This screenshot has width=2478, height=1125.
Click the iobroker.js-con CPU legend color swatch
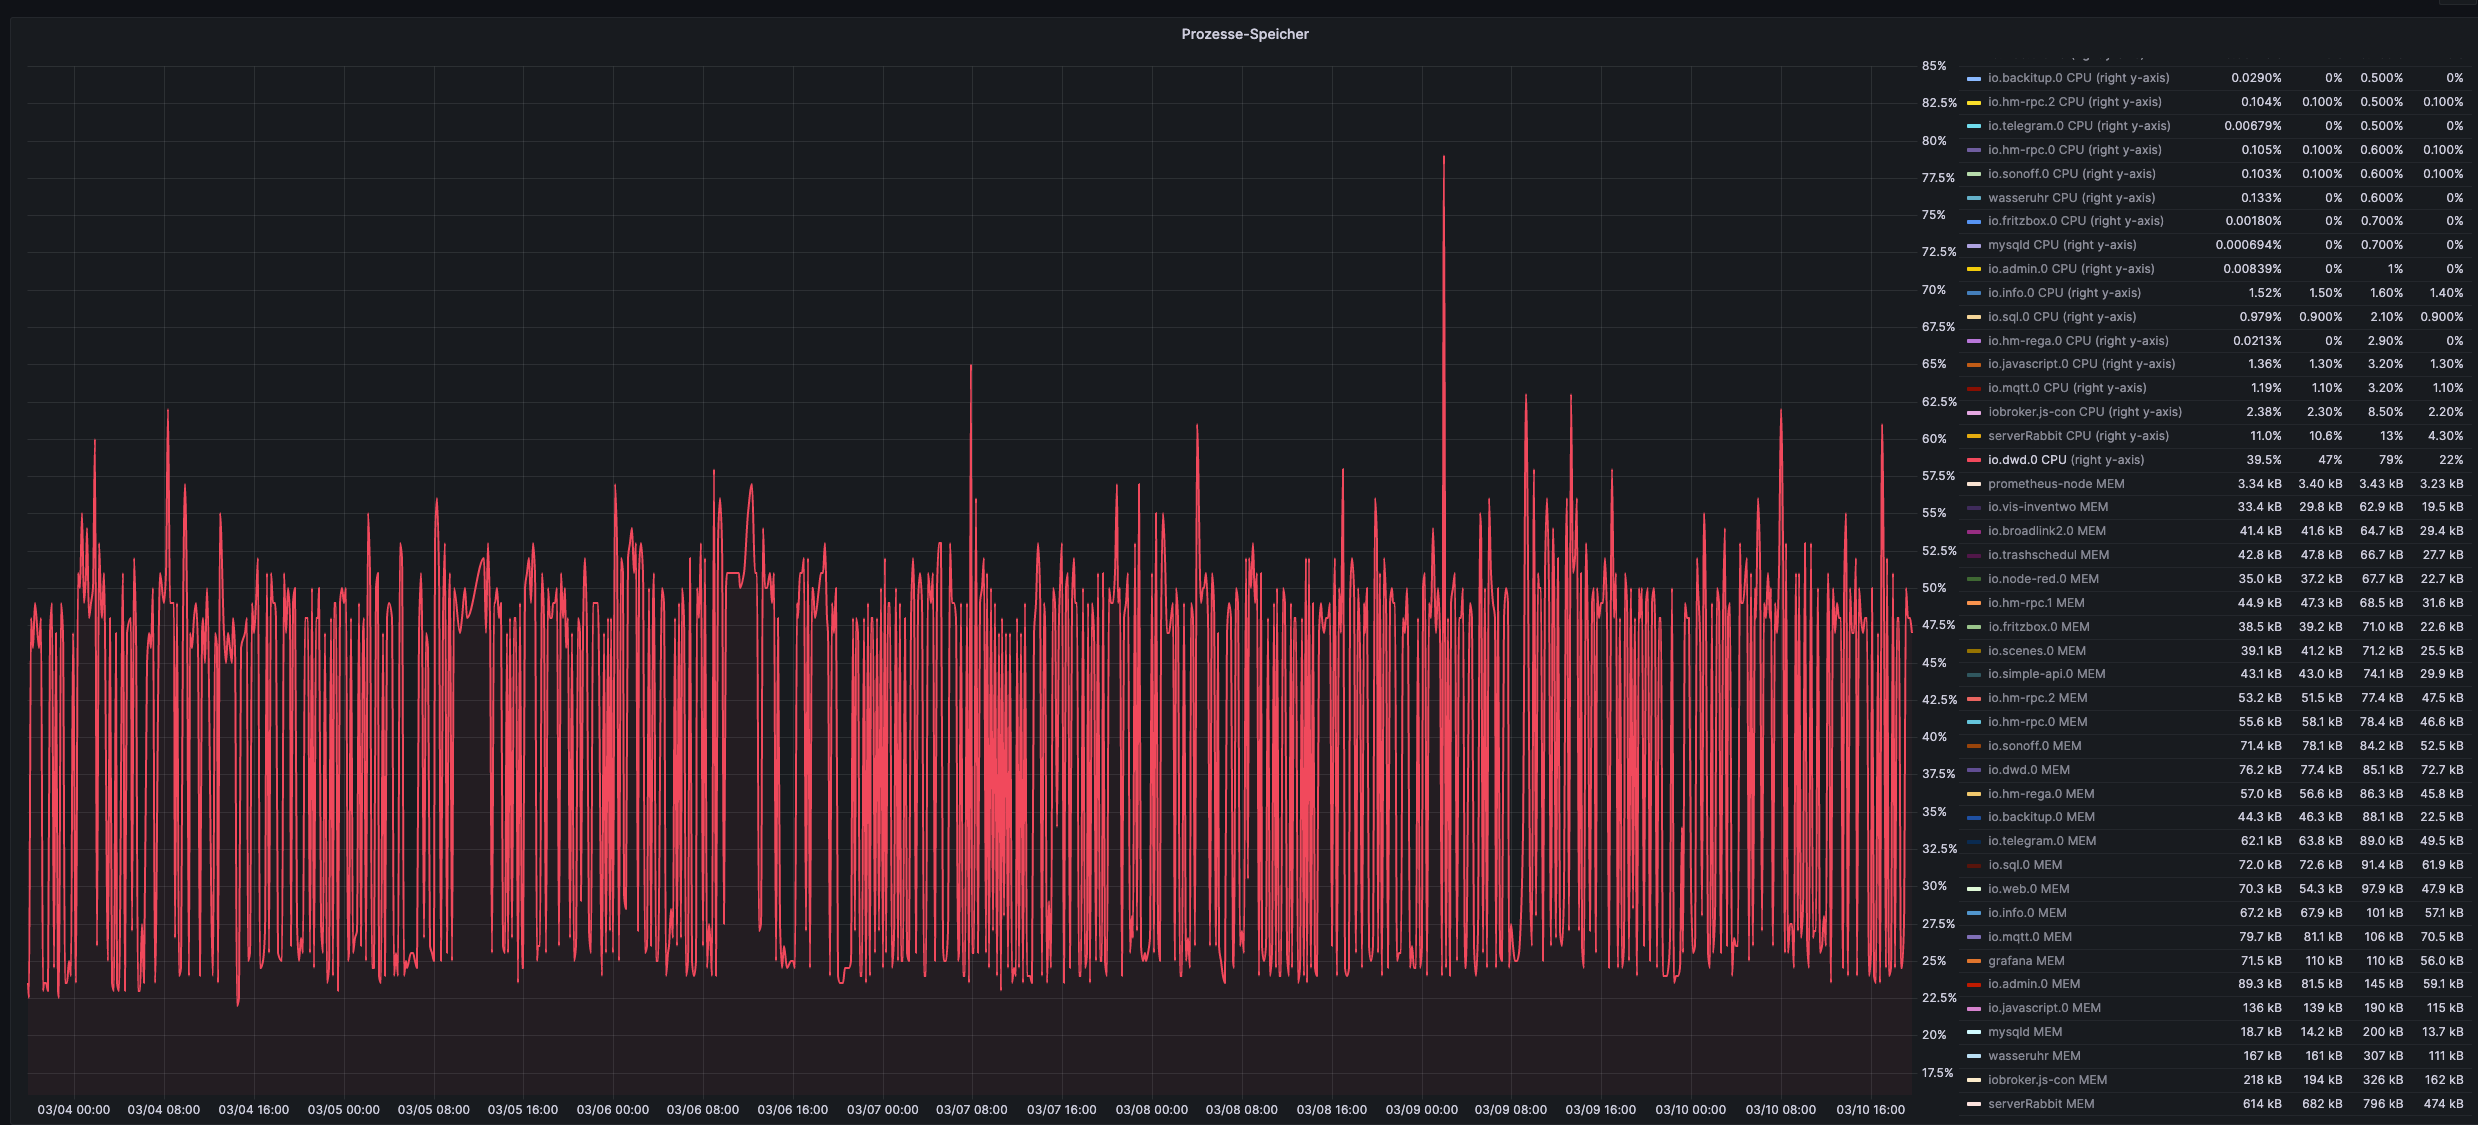click(1973, 412)
